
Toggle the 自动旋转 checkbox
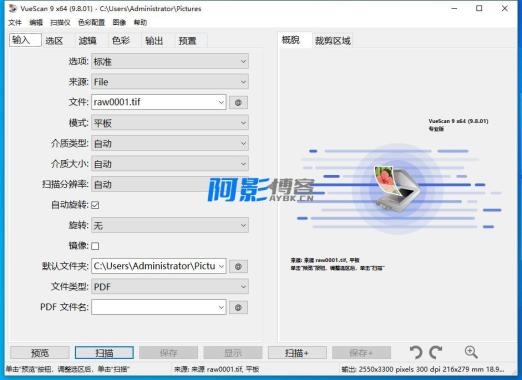coord(95,205)
